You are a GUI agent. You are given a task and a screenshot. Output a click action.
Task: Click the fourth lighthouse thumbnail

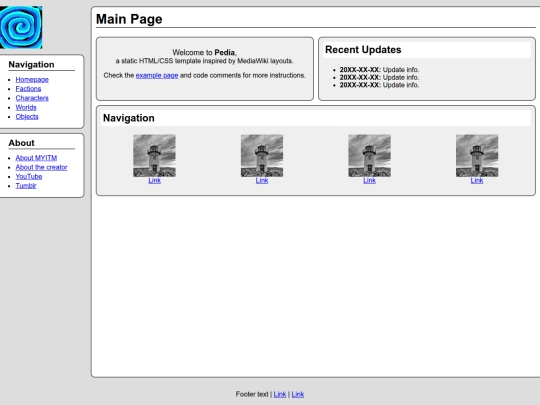pos(477,156)
